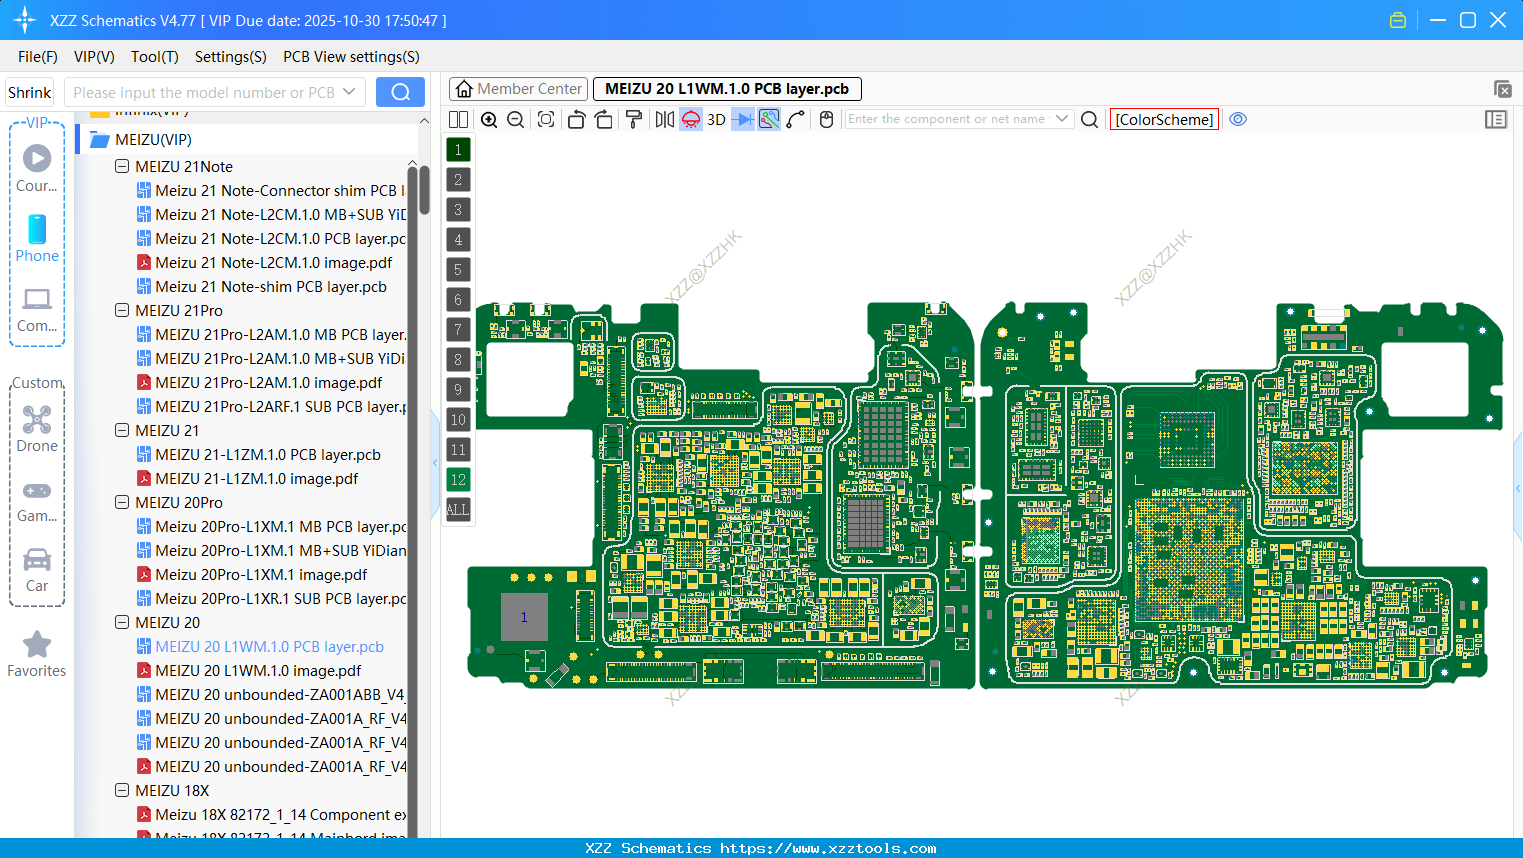Collapse the MEIZU 21Note group
1523x858 pixels.
coord(122,166)
